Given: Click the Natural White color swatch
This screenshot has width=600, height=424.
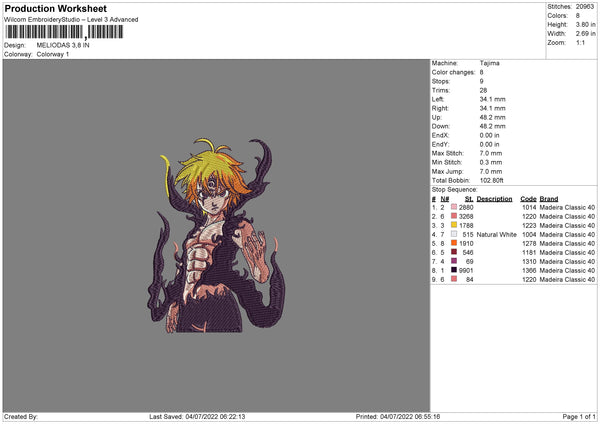Looking at the screenshot, I should click(x=454, y=234).
